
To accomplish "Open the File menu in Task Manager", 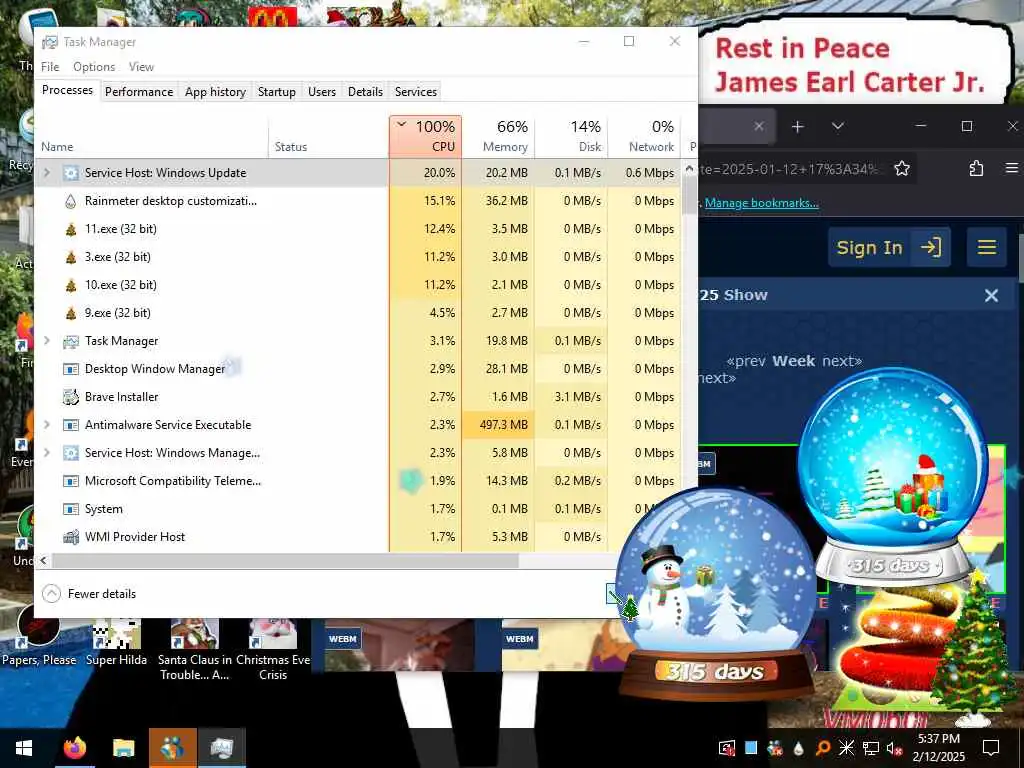I will point(50,67).
